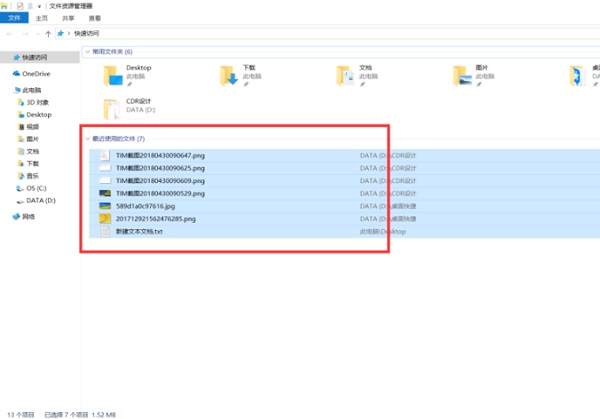Collapse the 最近使用的文件 group
Viewport: 600px width, 419px height.
click(x=87, y=138)
